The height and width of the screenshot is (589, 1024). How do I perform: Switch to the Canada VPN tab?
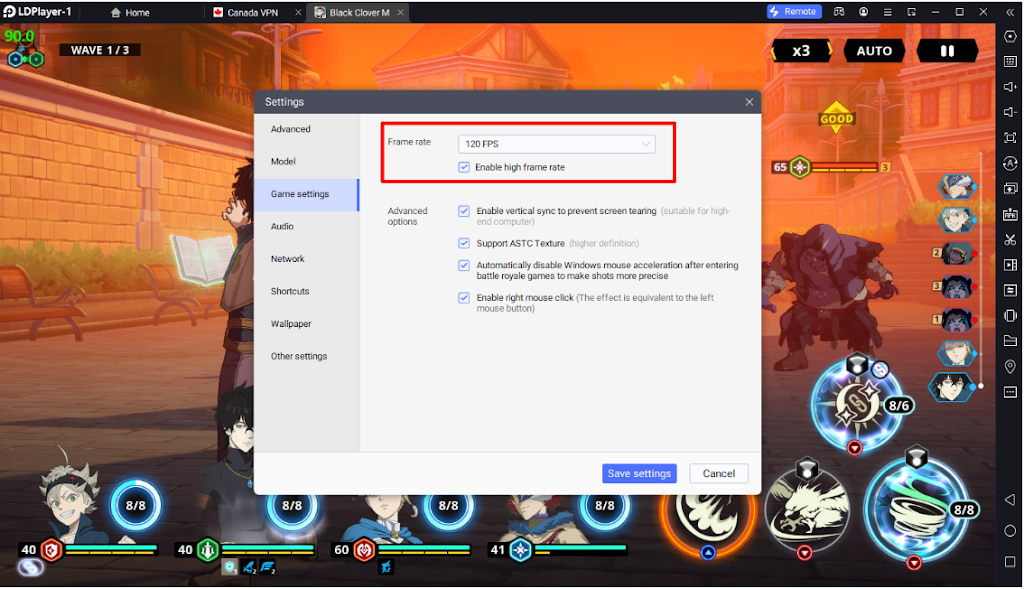[x=246, y=12]
